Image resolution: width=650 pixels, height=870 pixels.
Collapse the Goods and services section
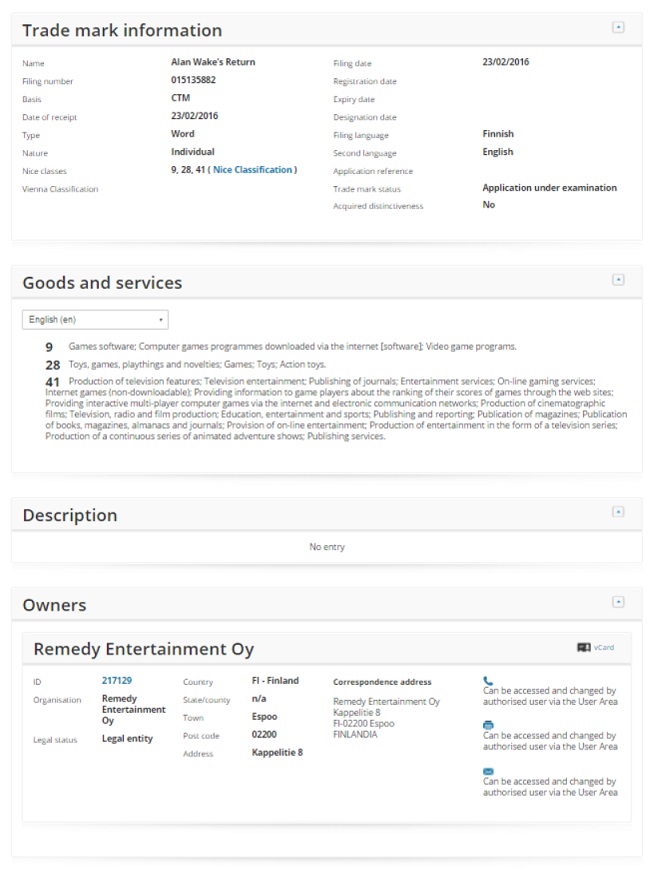click(618, 280)
